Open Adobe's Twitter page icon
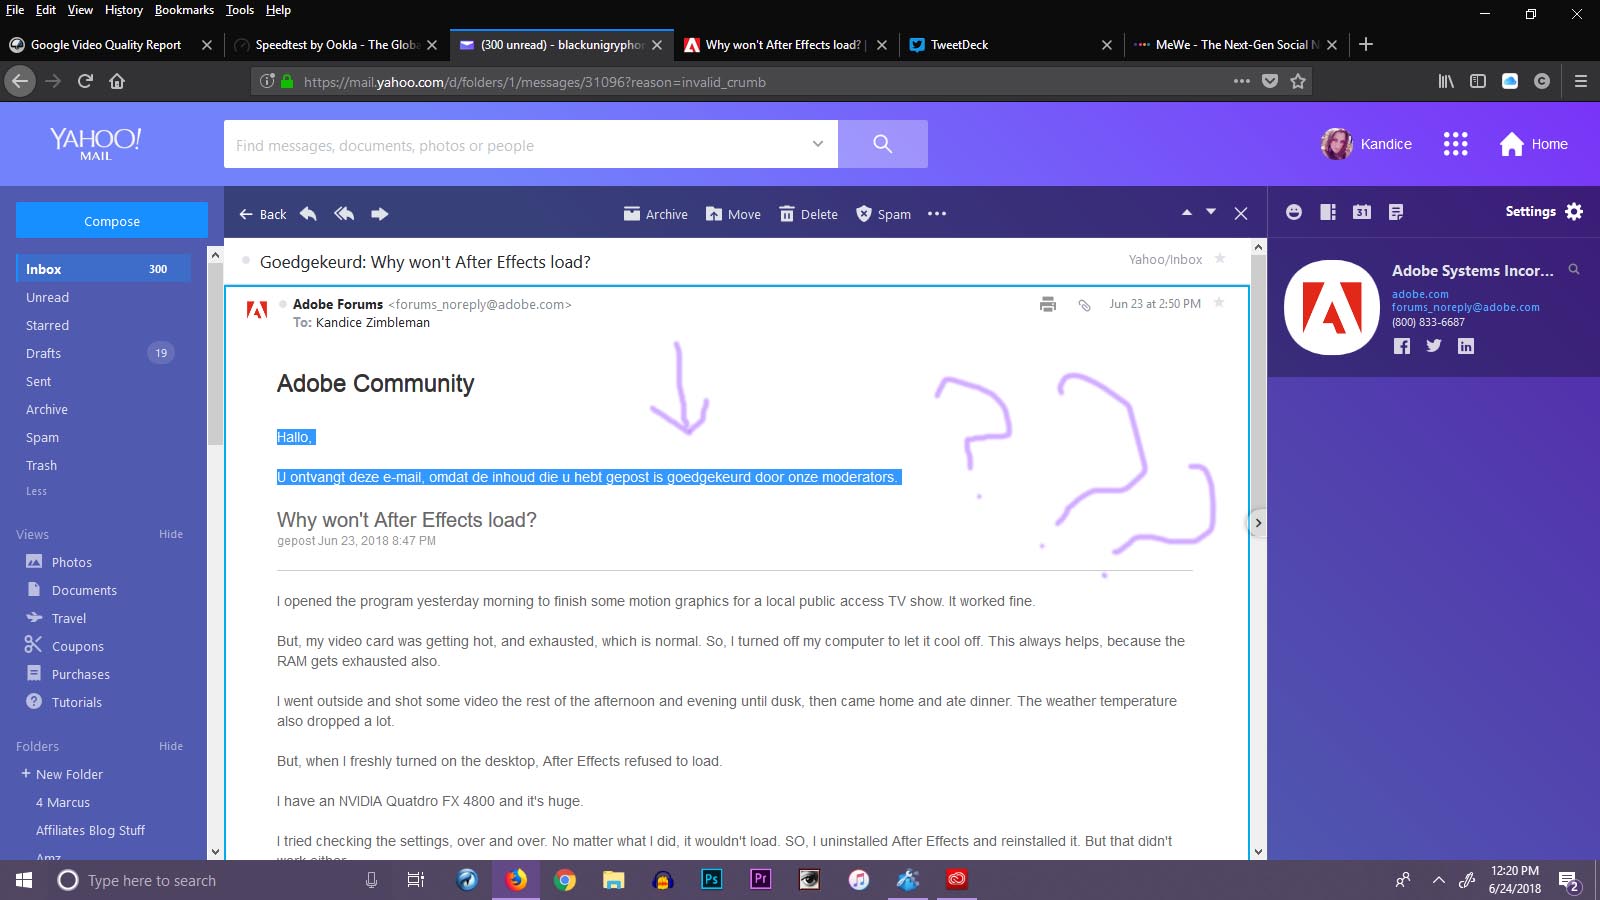The image size is (1600, 900). pos(1434,346)
